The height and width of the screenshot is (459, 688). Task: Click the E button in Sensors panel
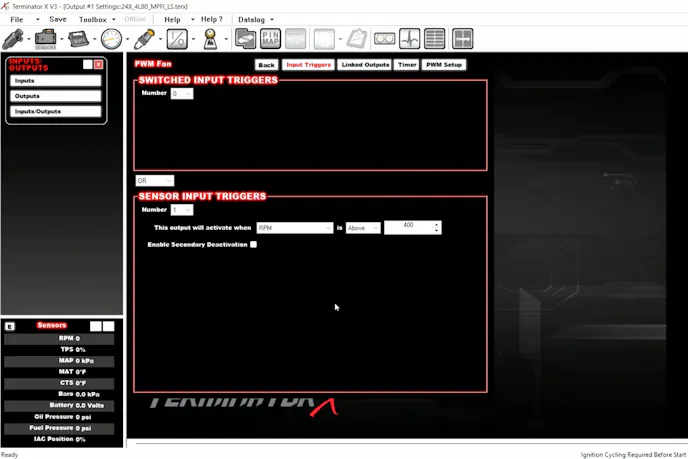coord(10,326)
